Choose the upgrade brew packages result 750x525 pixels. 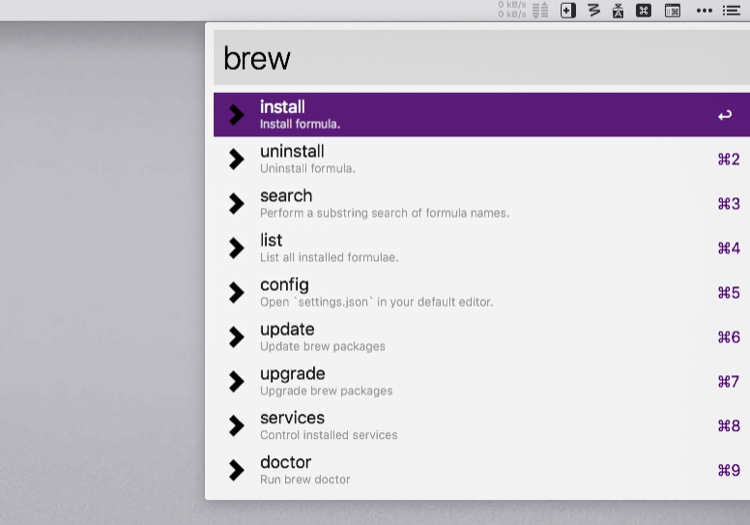tap(482, 382)
